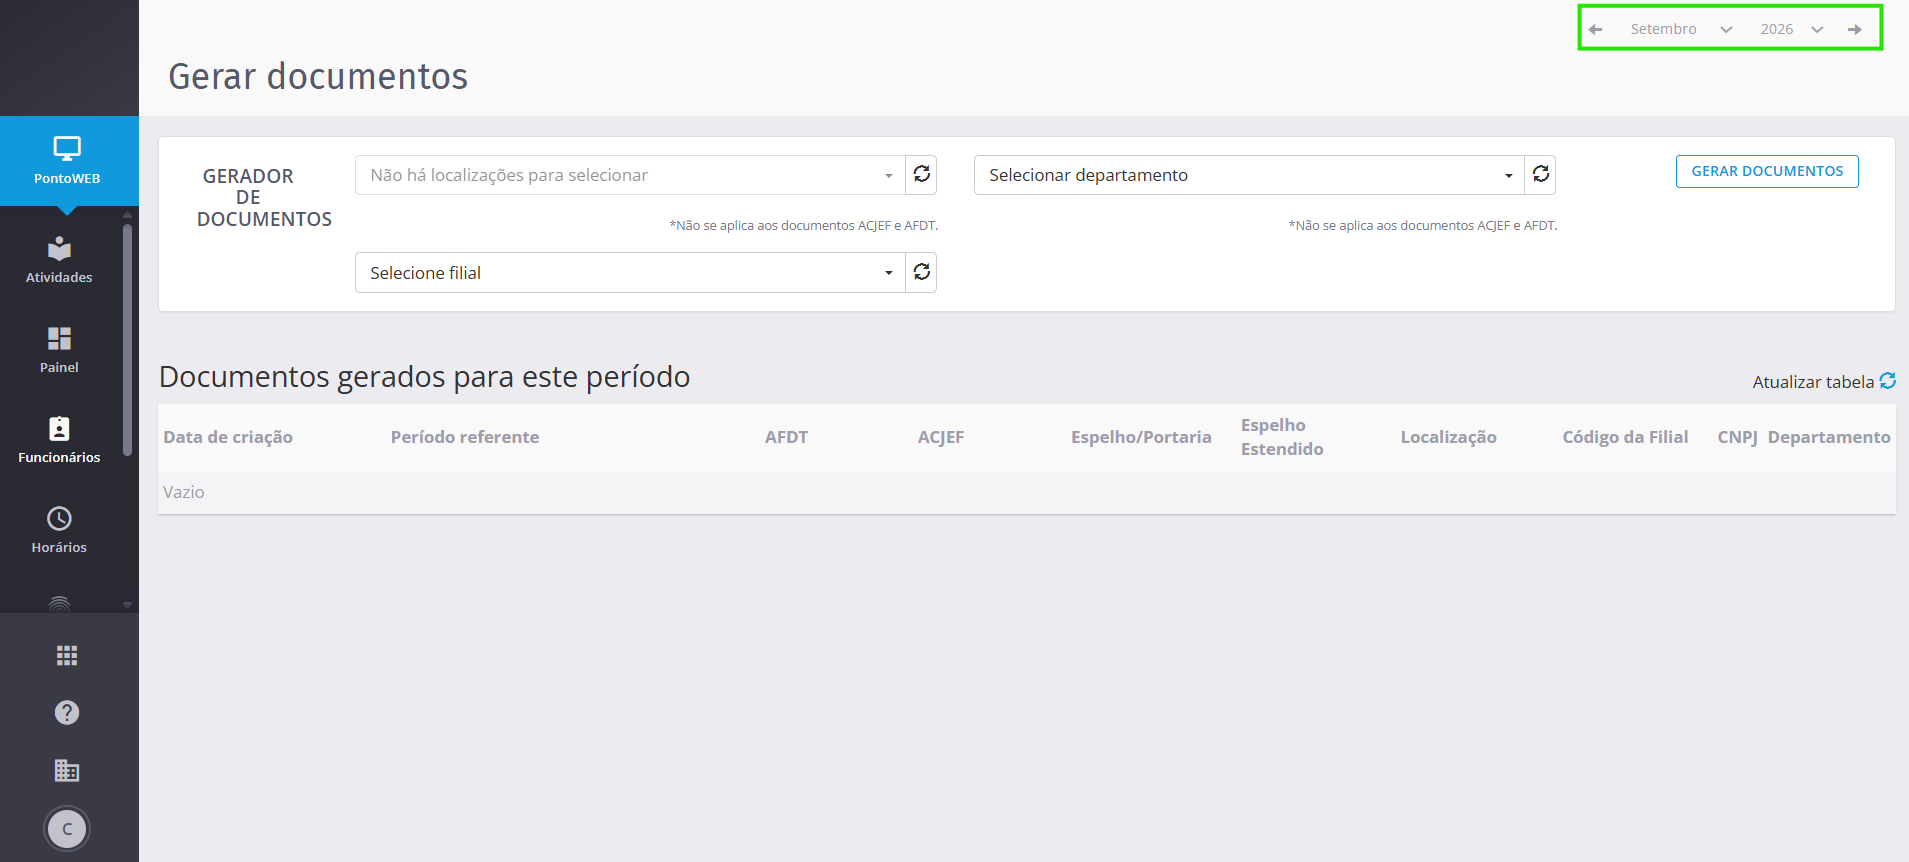Click the Gerar documentos page title
The height and width of the screenshot is (862, 1909).
tap(318, 76)
